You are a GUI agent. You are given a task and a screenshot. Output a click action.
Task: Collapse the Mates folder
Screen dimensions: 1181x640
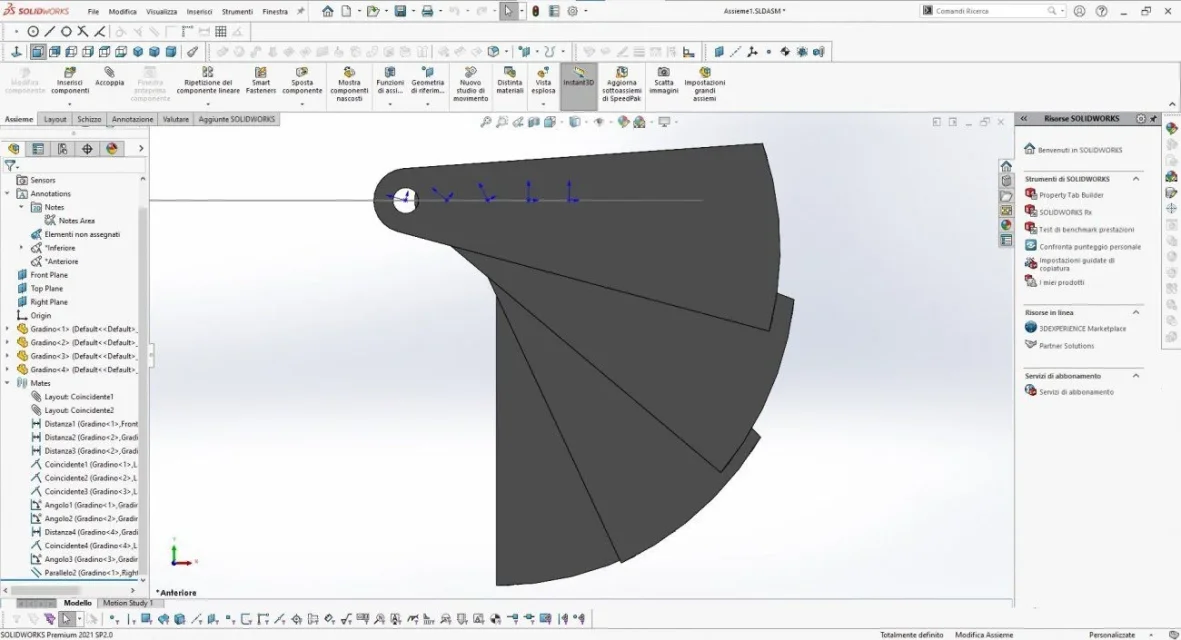coord(8,383)
